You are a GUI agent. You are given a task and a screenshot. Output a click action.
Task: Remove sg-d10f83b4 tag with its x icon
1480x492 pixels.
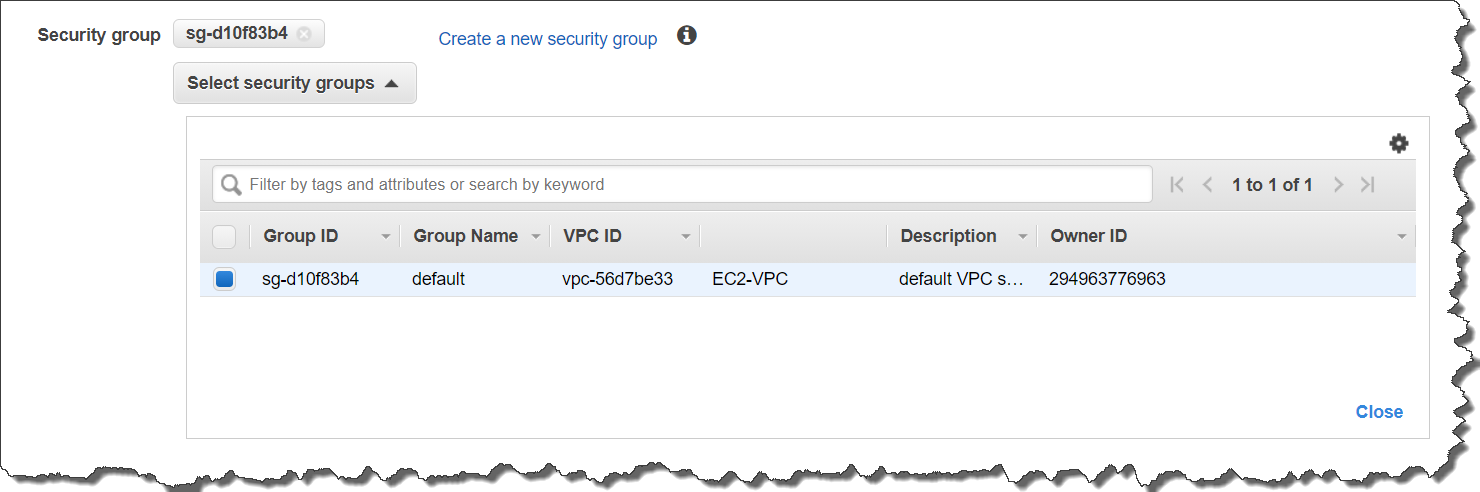click(x=304, y=34)
